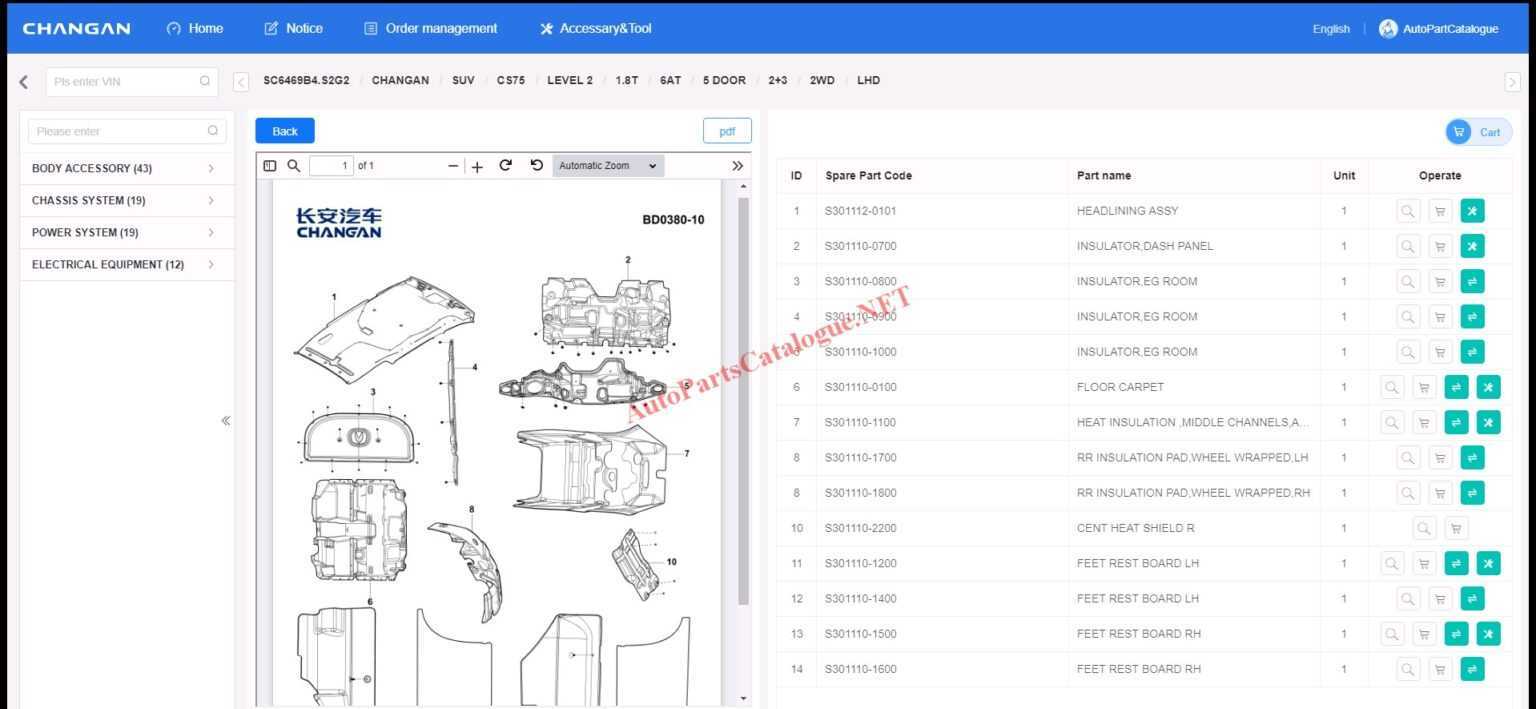Toggle the find tool in PDF toolbar
The height and width of the screenshot is (709, 1536).
pos(294,165)
